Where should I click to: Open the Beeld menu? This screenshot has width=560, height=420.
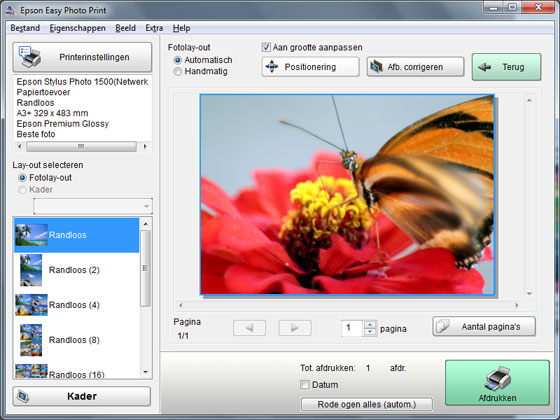pos(125,28)
